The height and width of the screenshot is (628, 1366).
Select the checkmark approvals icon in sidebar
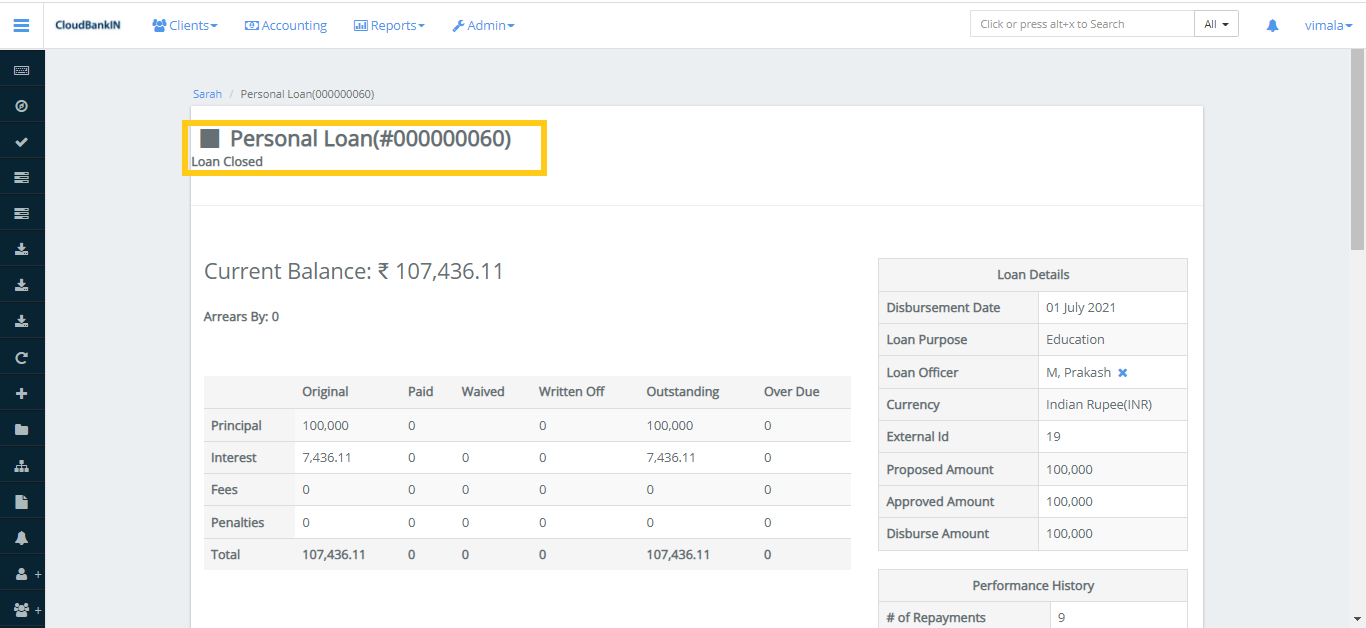(21, 141)
